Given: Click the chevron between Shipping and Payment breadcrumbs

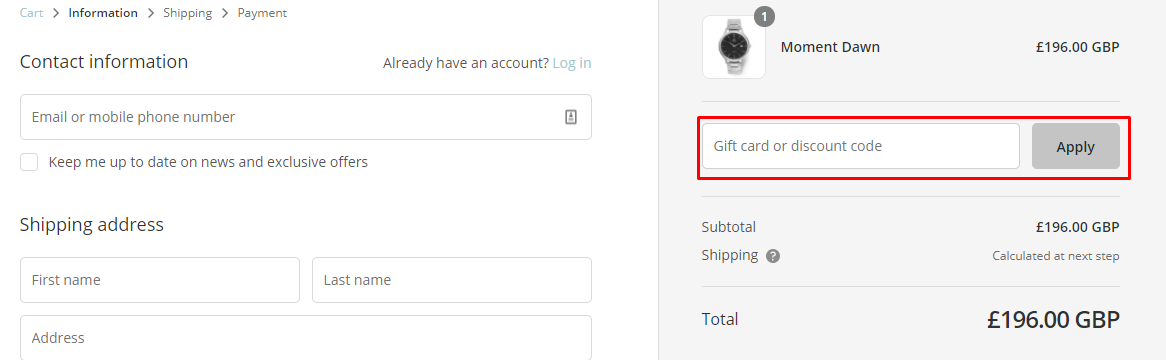Looking at the screenshot, I should click(225, 13).
